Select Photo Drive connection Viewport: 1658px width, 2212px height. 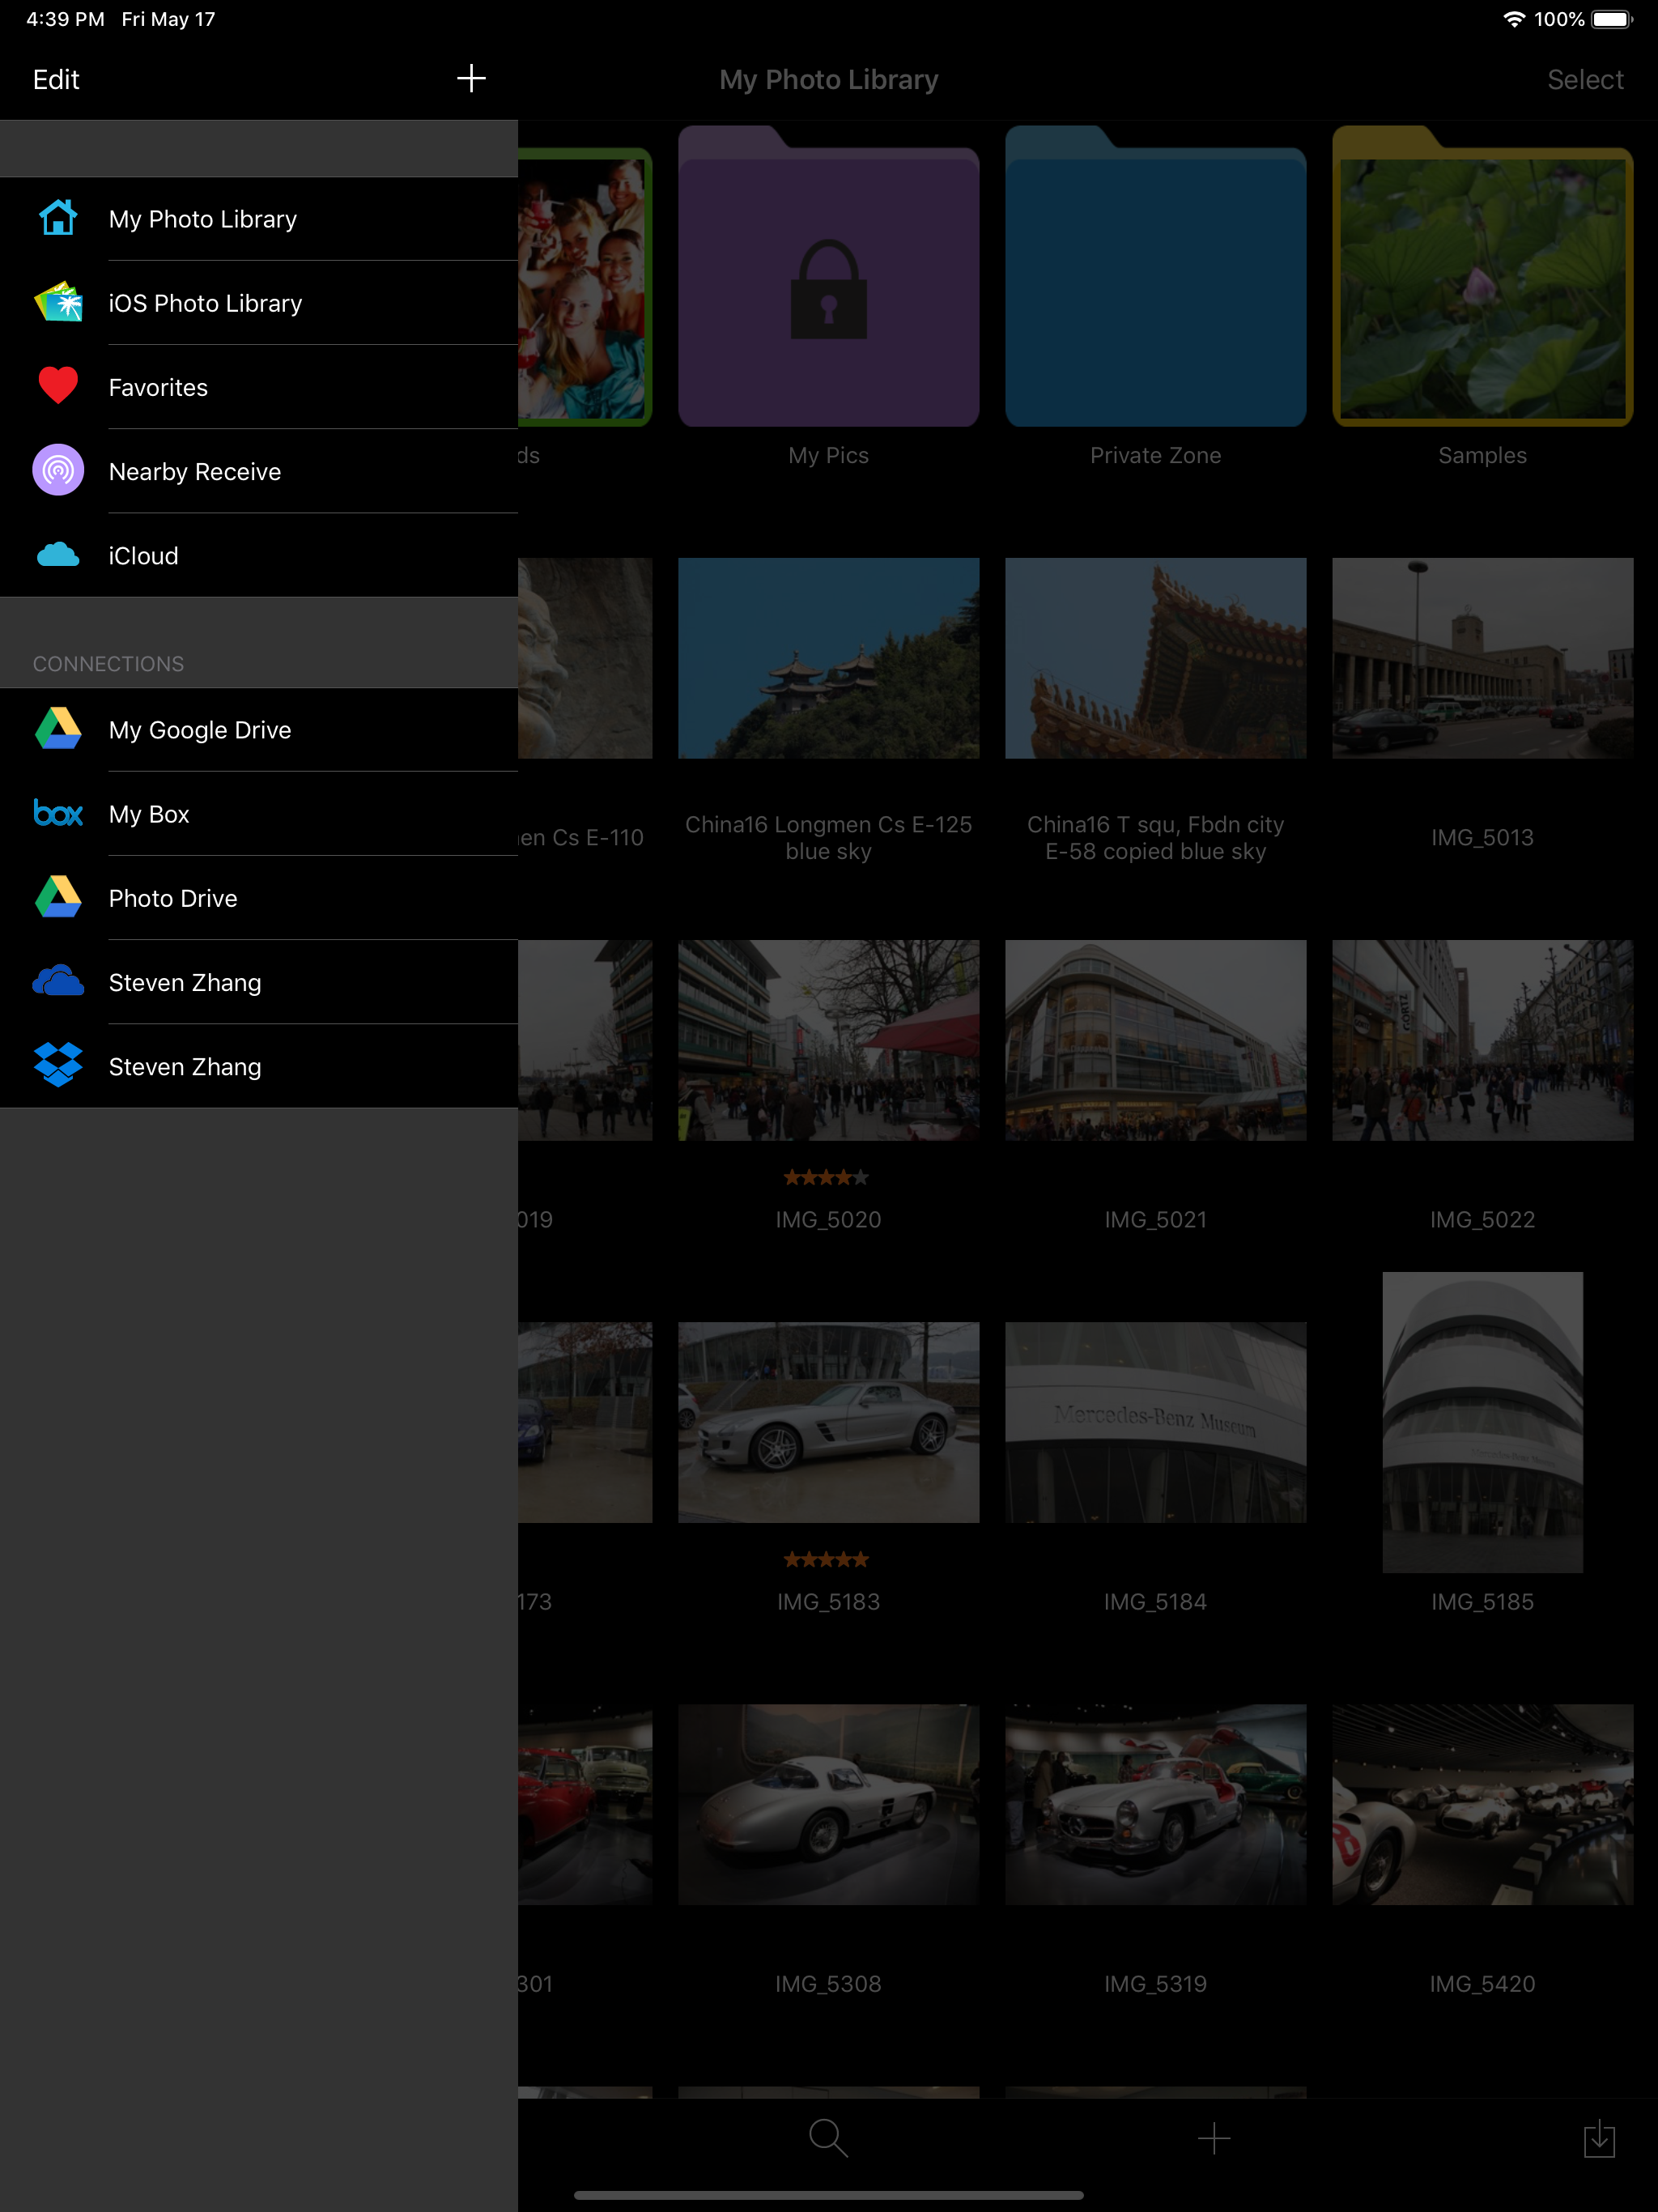click(x=173, y=898)
